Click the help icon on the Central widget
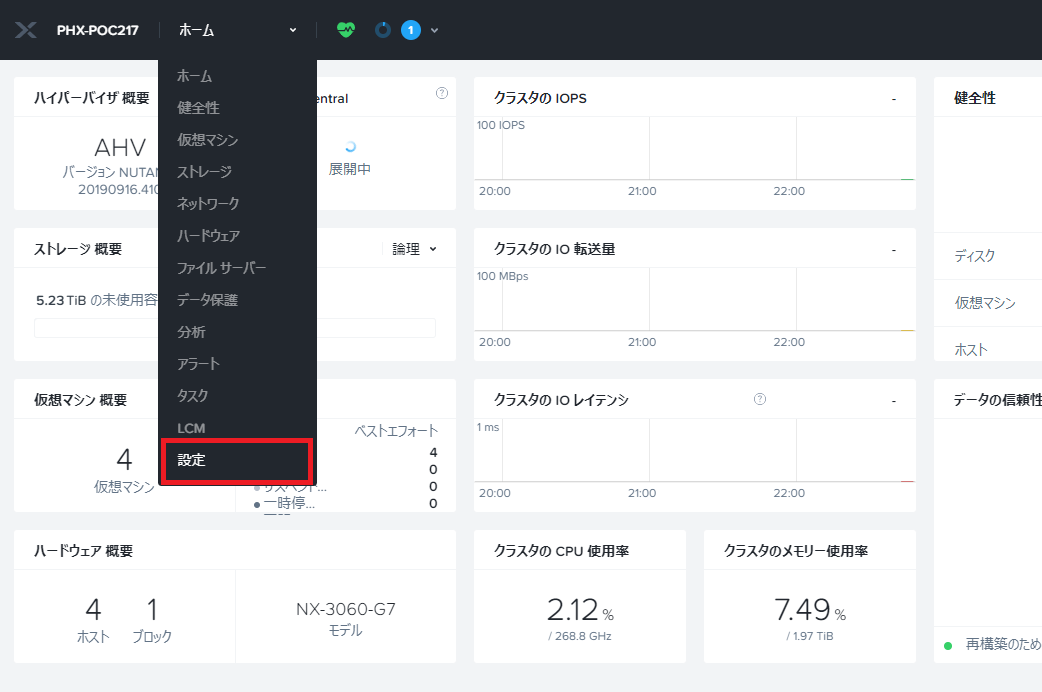 [x=442, y=93]
